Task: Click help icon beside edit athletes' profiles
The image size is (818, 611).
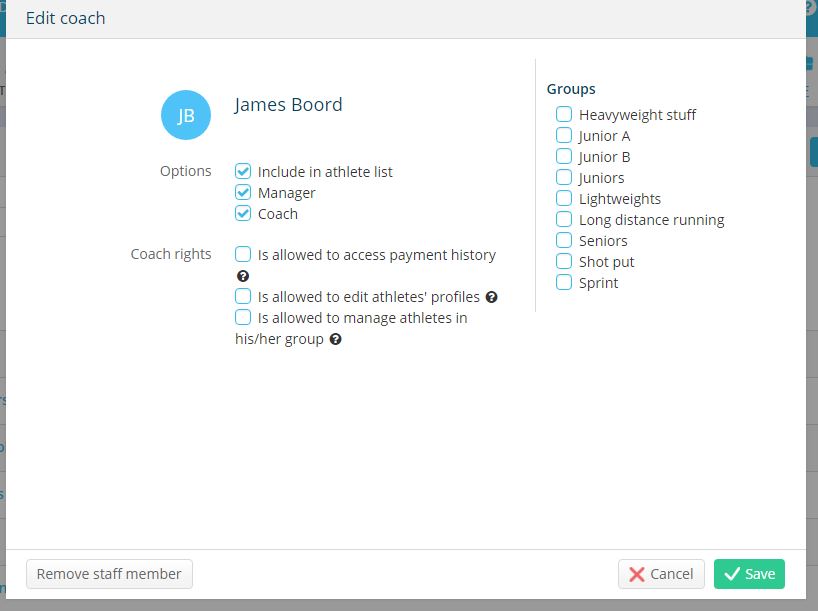Action: (x=491, y=297)
